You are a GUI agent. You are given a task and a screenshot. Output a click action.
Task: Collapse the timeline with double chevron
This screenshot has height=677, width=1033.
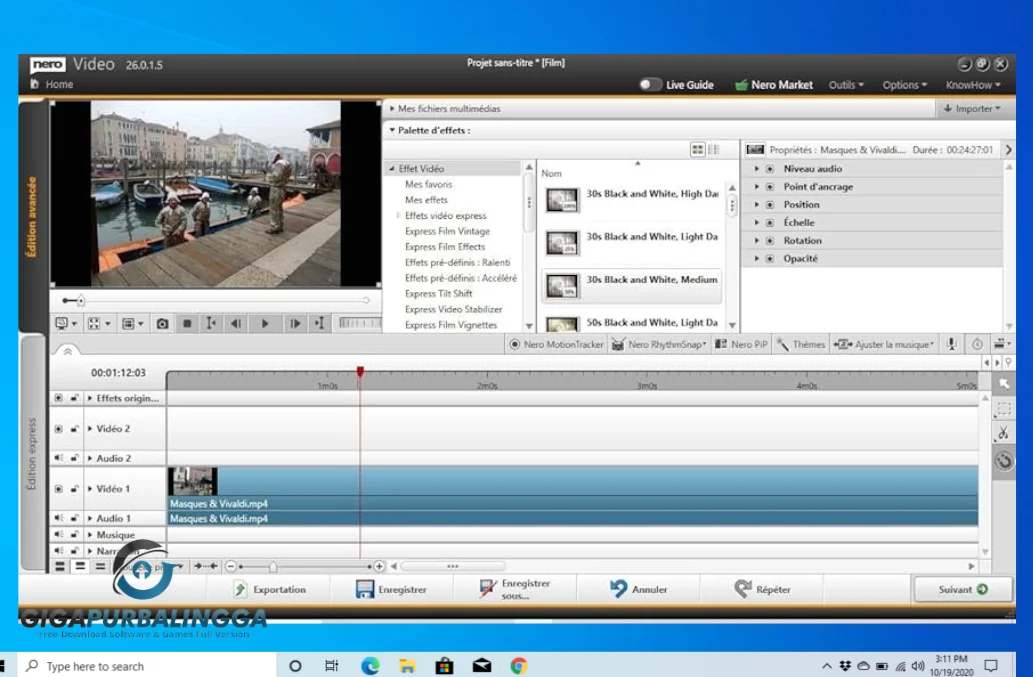(67, 352)
